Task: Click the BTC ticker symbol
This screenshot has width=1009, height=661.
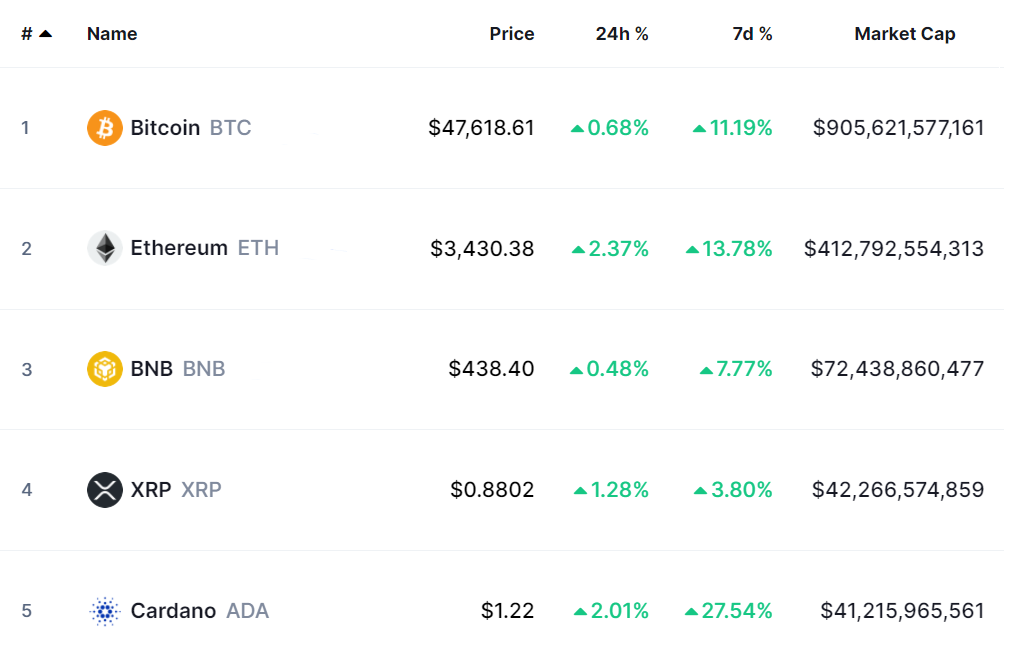Action: click(x=231, y=128)
